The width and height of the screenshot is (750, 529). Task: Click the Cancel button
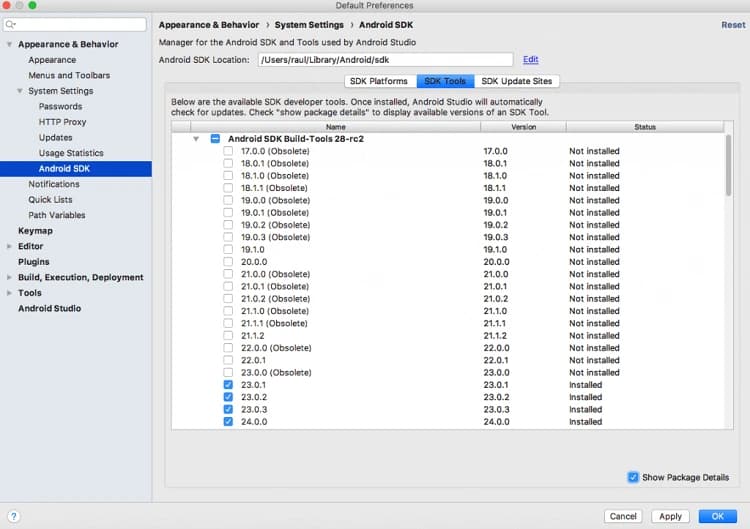[x=623, y=516]
